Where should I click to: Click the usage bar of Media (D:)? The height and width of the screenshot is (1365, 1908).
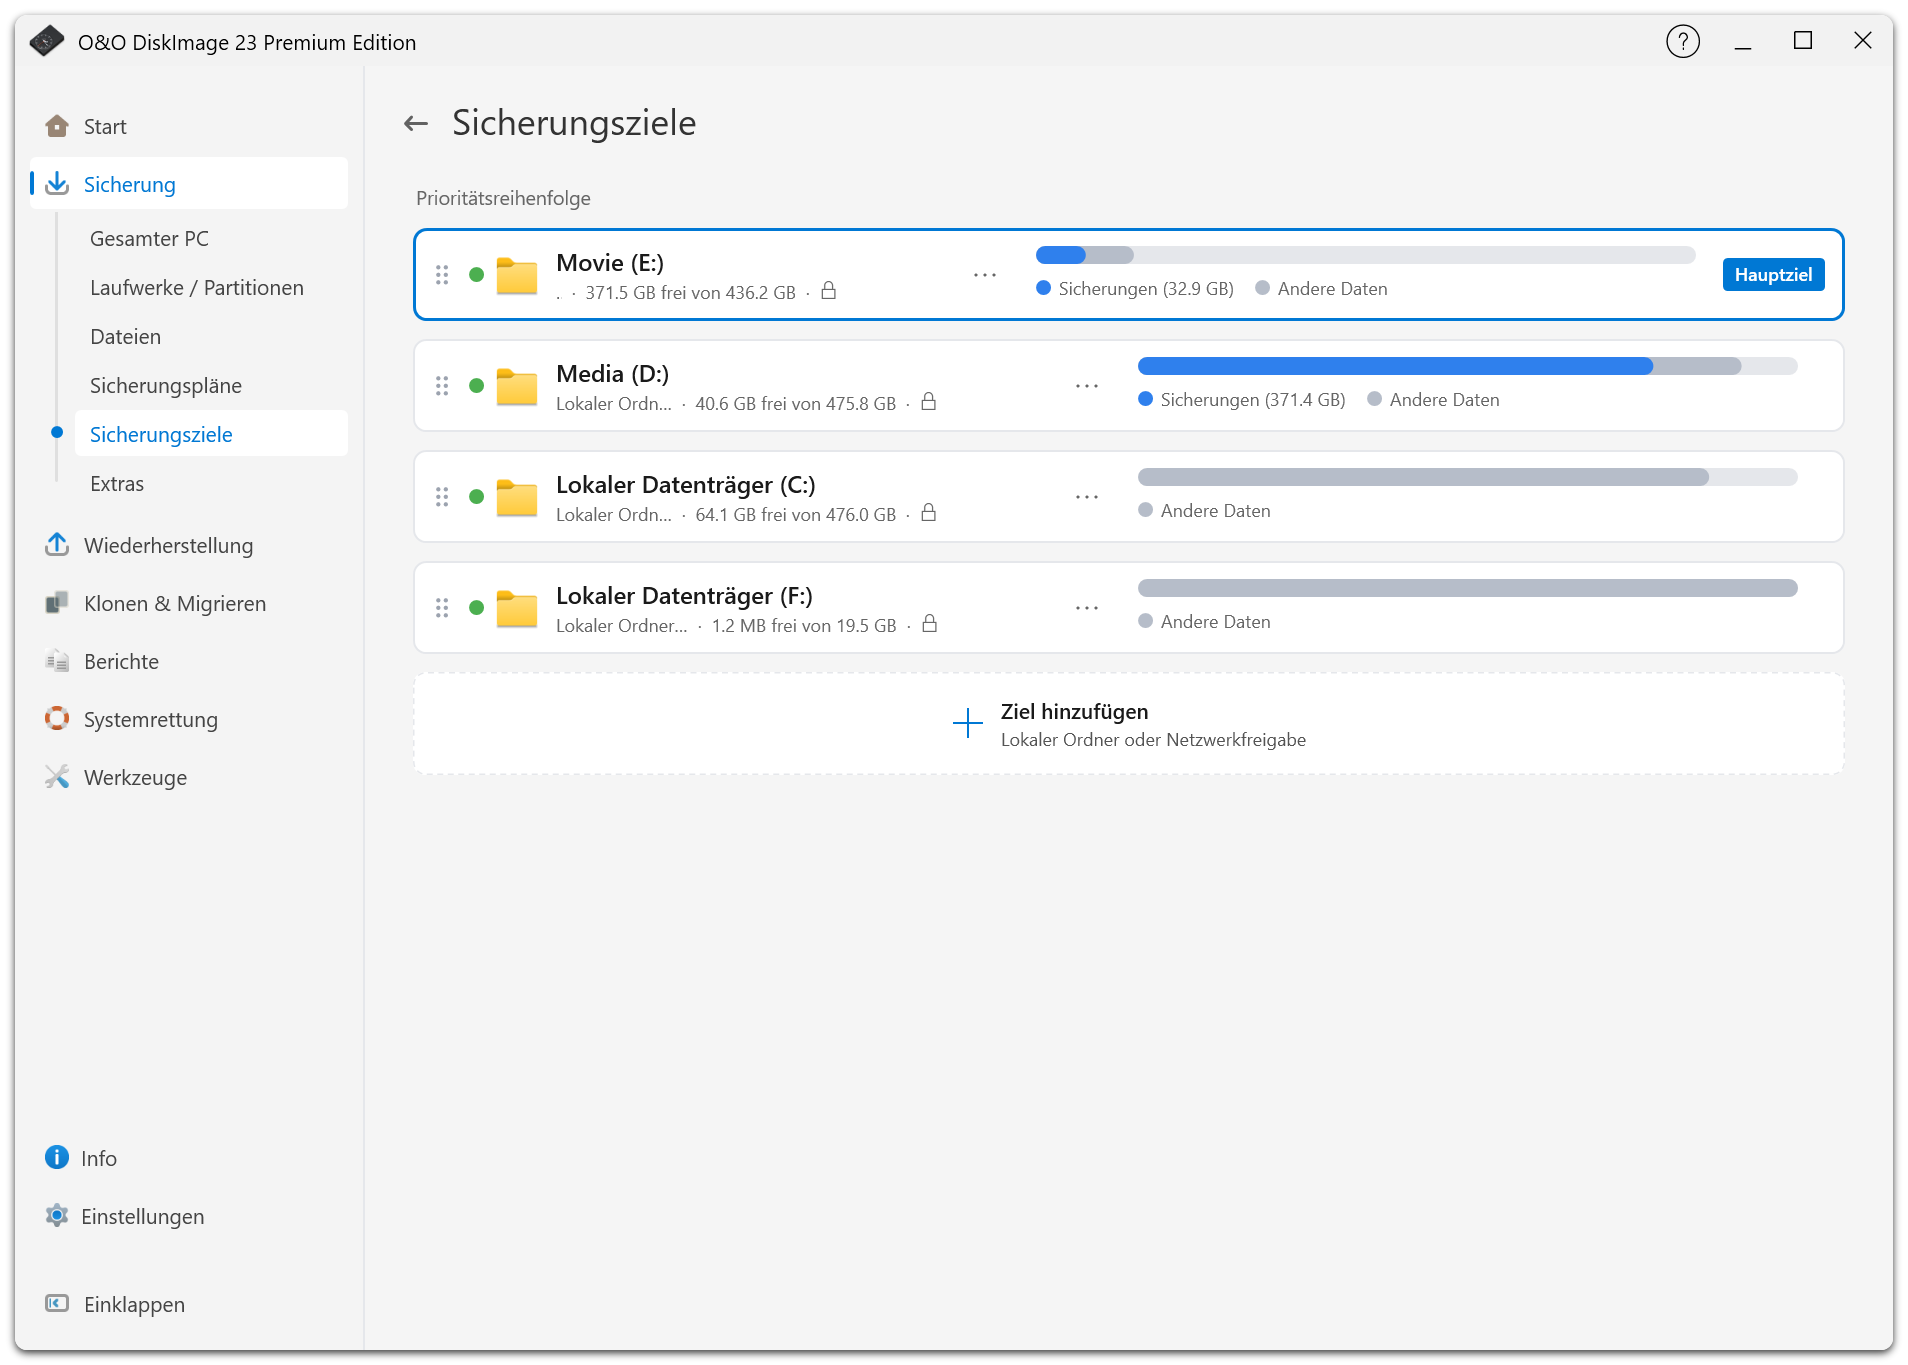(x=1467, y=367)
